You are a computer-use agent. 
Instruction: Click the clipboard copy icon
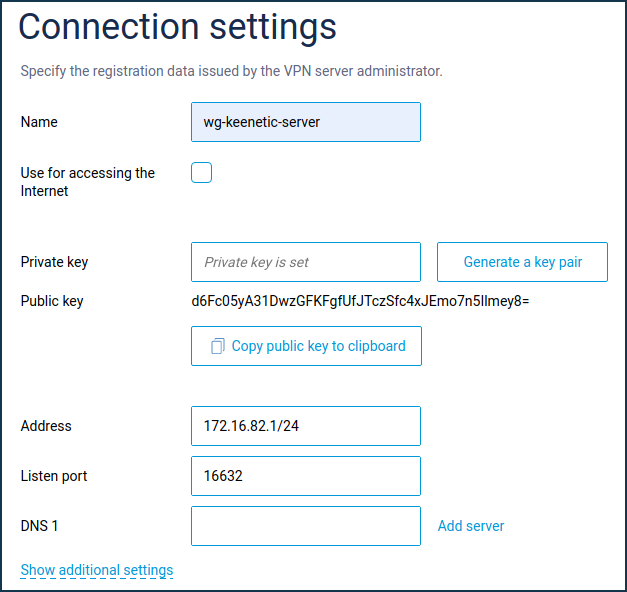tap(218, 346)
